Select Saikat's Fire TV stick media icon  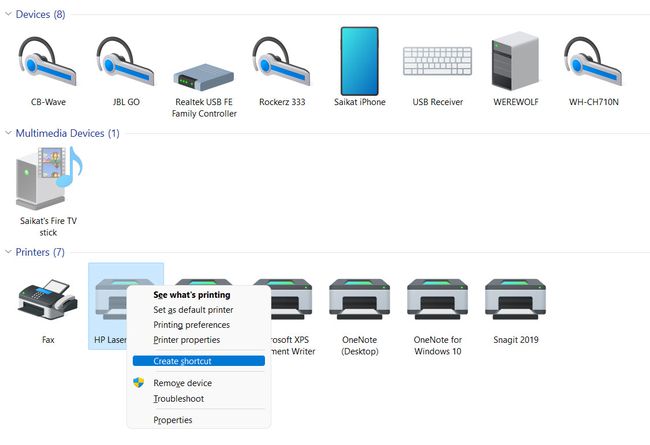click(x=49, y=178)
